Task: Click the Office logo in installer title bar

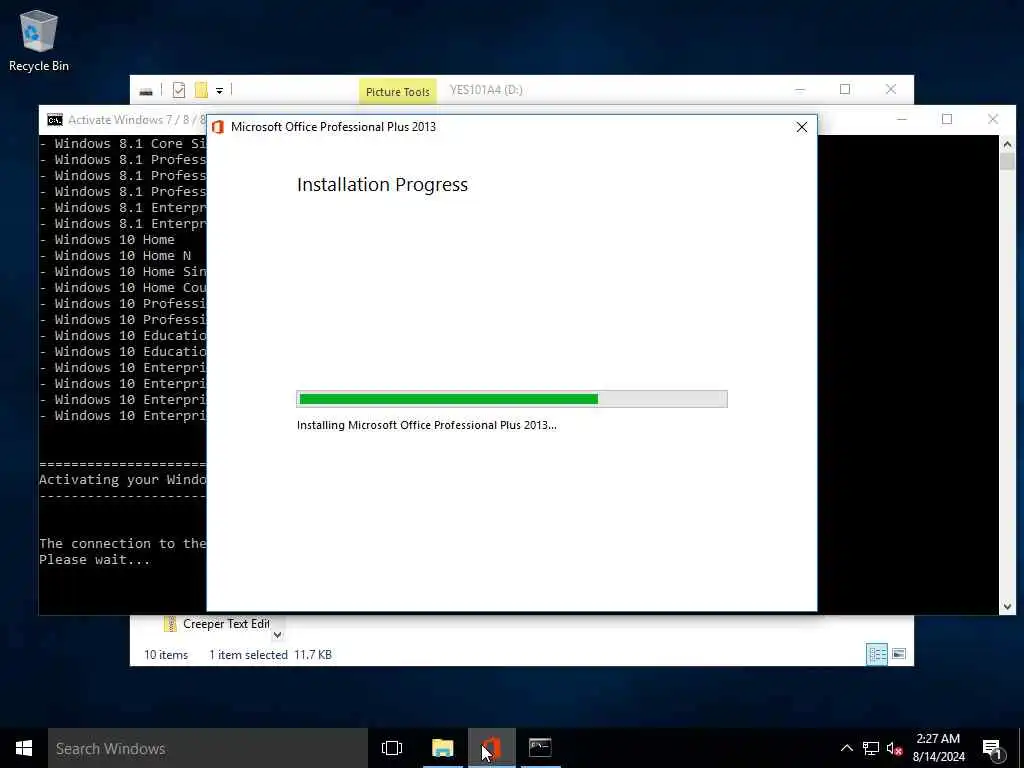Action: [218, 127]
